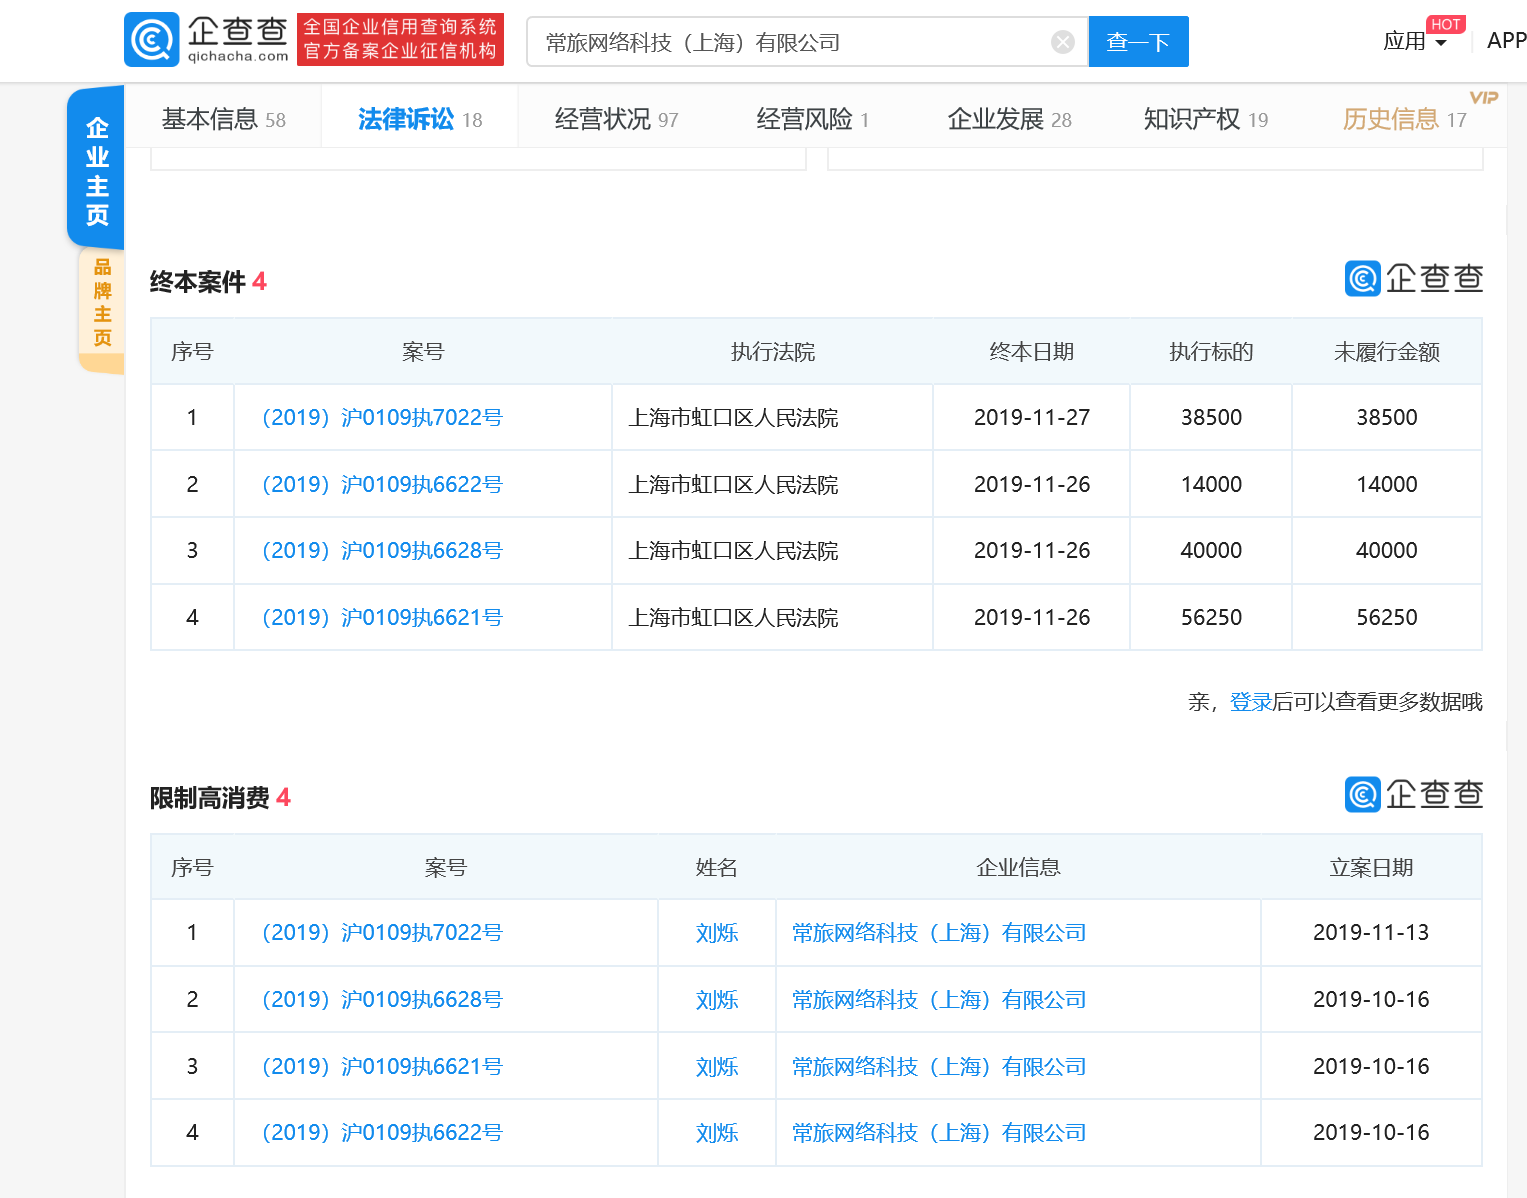Open case 沪0109执6622号 in 限制高消费 table

(x=382, y=1132)
